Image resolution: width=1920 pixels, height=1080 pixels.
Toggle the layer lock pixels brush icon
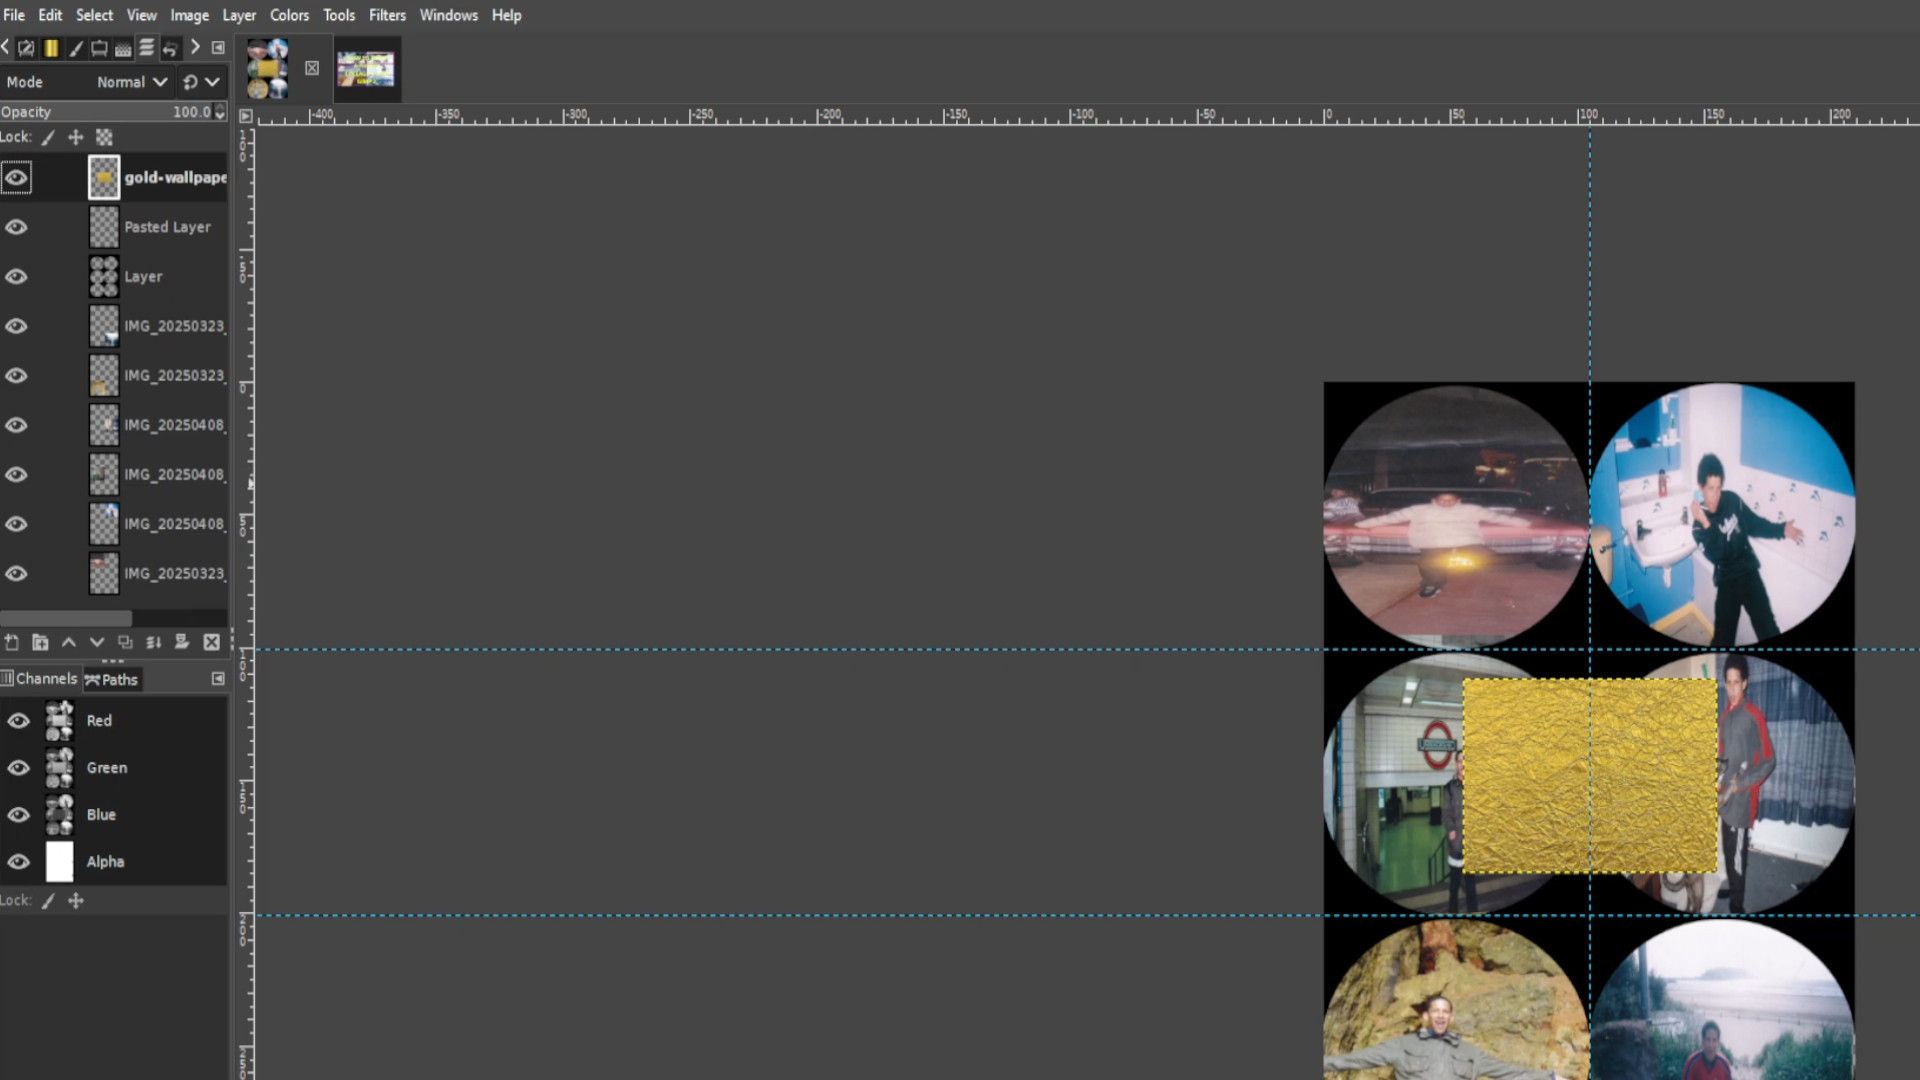48,137
